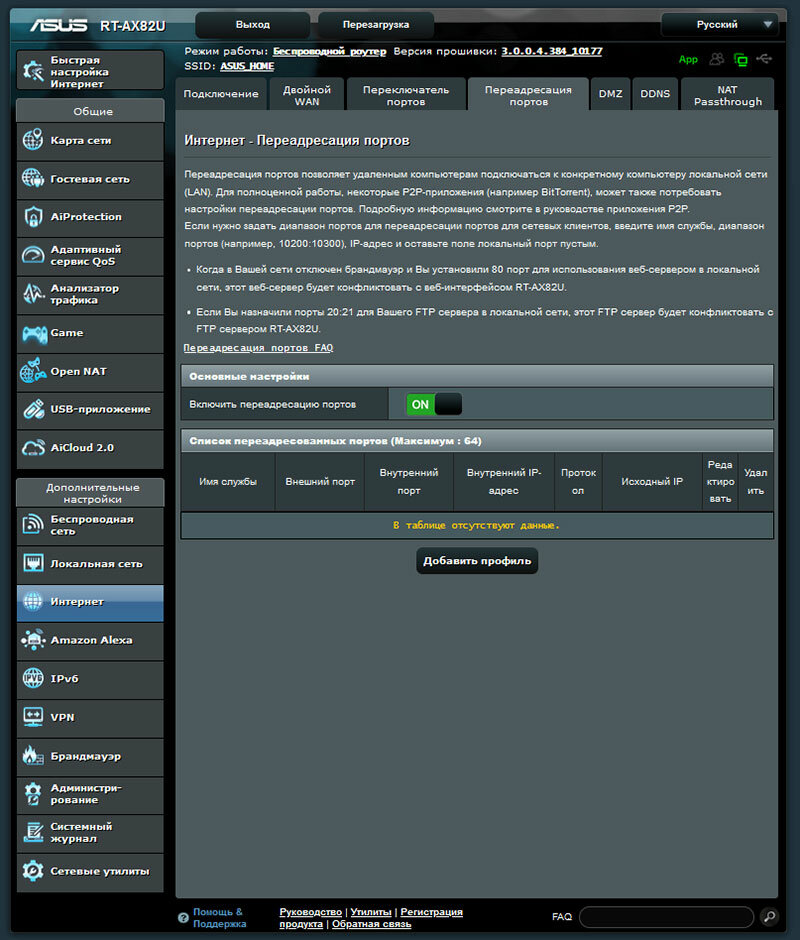Focus the FAQ search input field
Viewport: 800px width, 940px height.
click(x=666, y=917)
